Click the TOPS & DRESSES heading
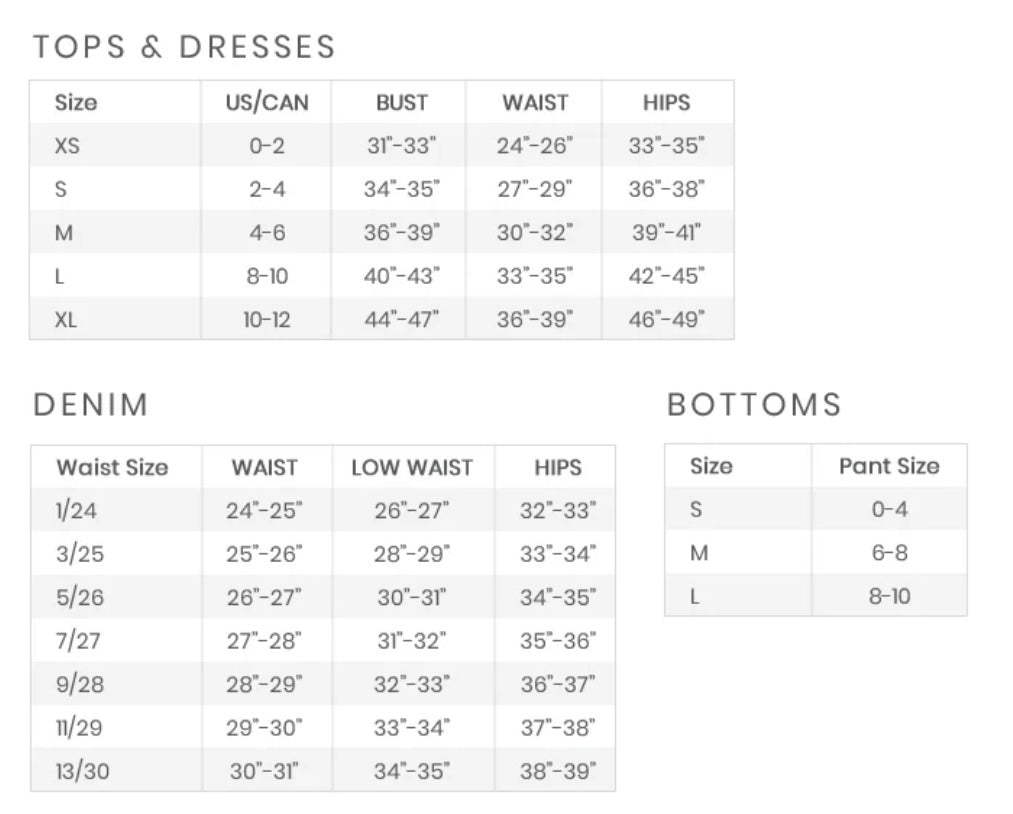This screenshot has height=814, width=1013. [x=184, y=47]
